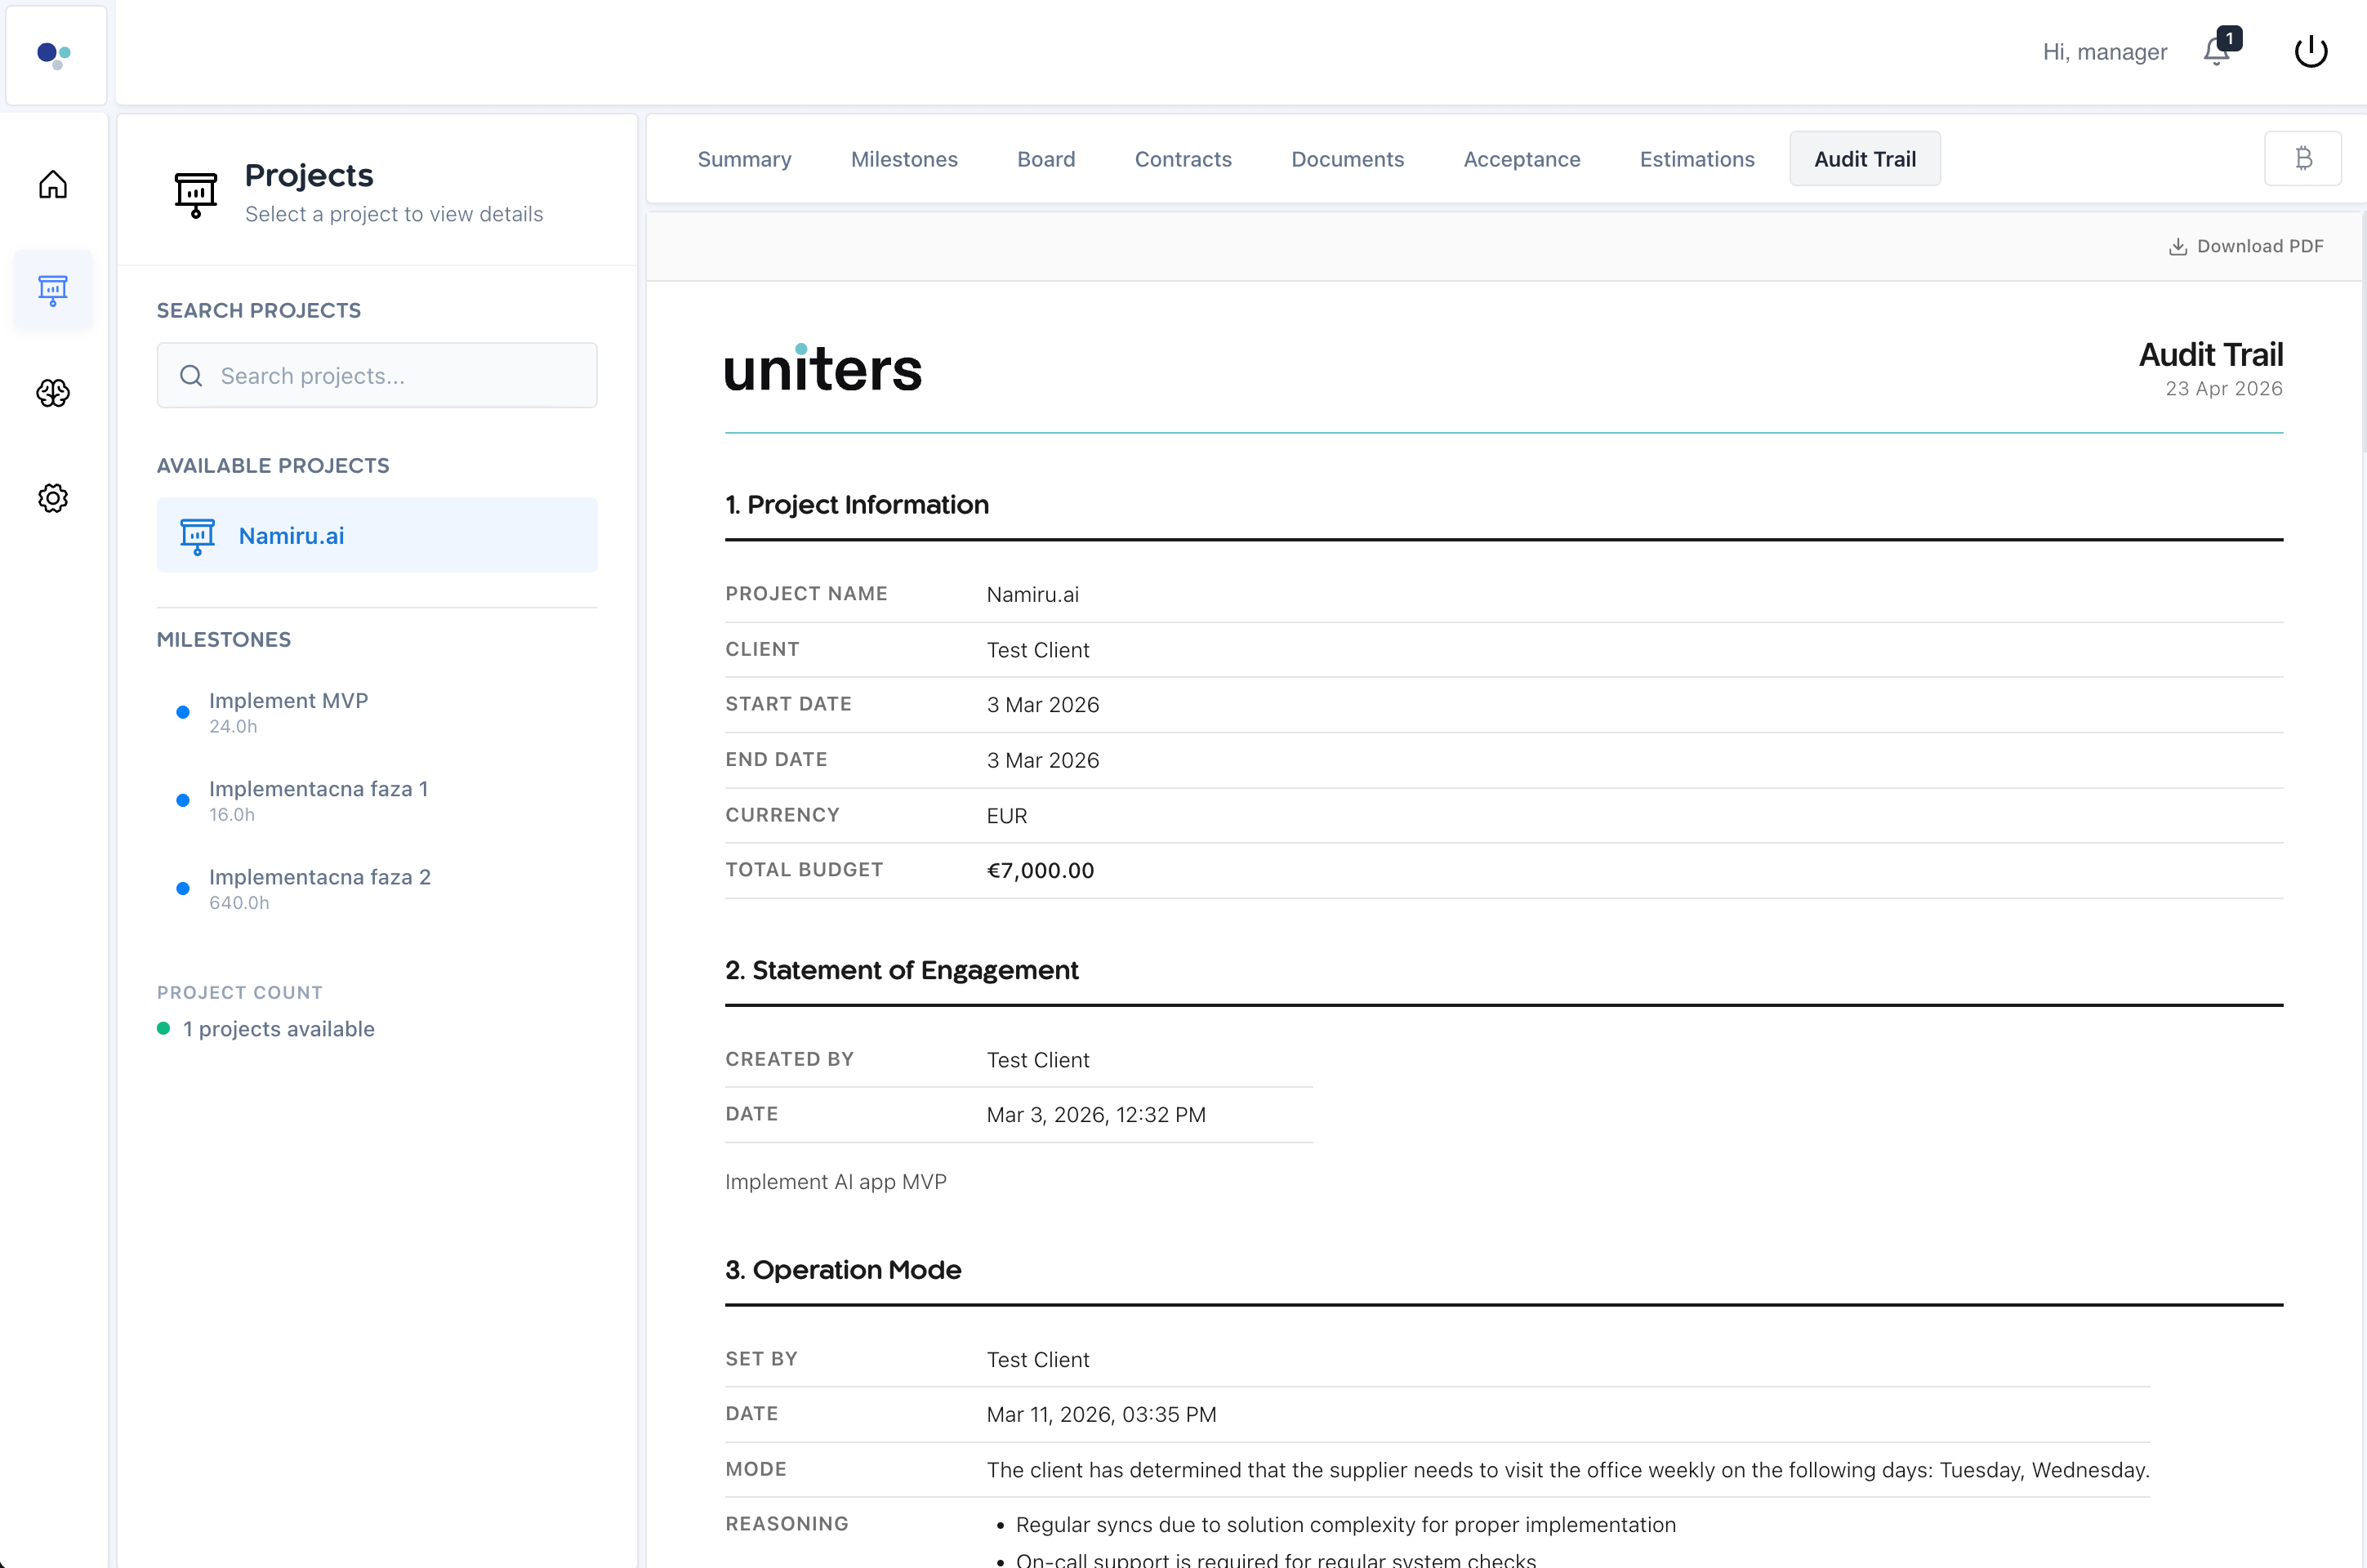Select the Namiru.ai project

coord(377,536)
